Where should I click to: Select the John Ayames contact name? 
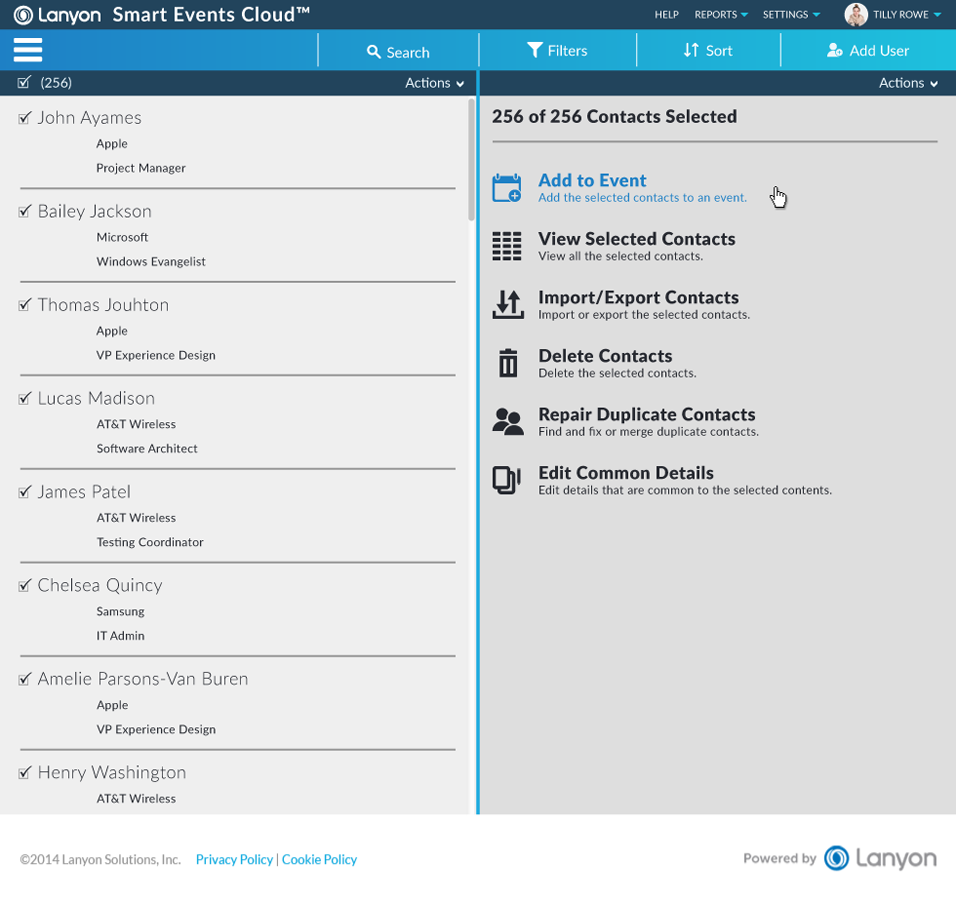90,118
